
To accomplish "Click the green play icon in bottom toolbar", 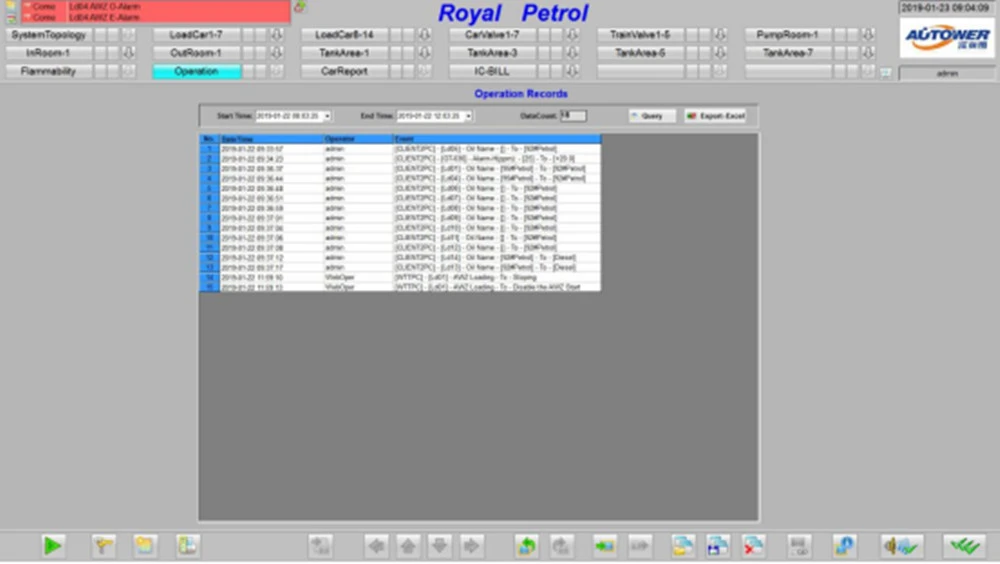I will point(52,546).
